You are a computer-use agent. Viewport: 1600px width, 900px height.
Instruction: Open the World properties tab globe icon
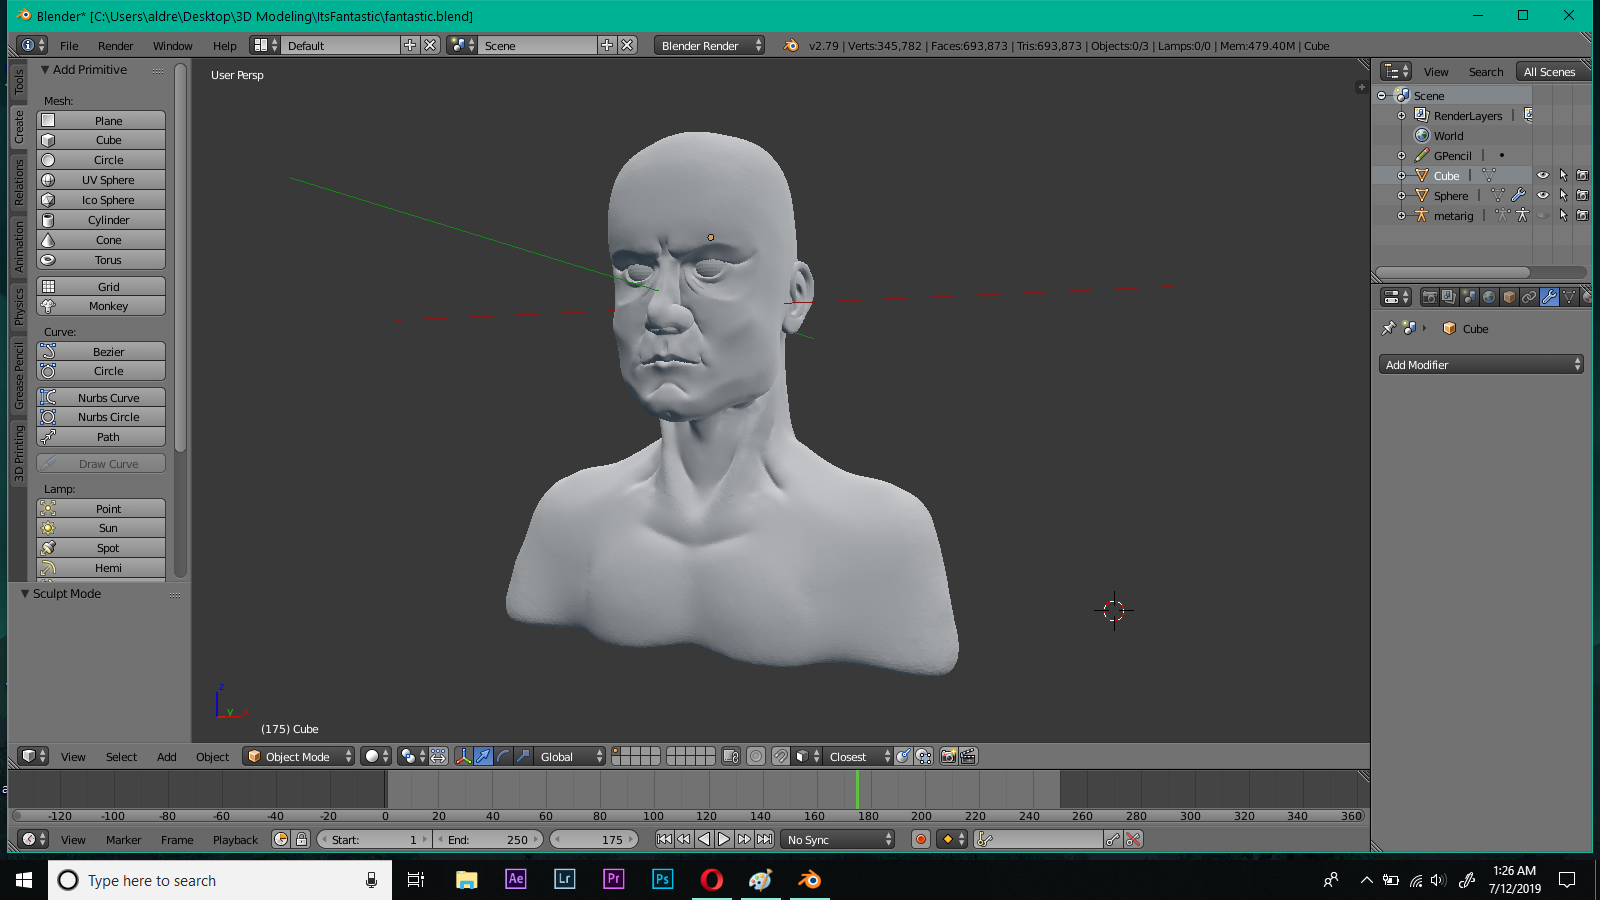[x=1489, y=297]
